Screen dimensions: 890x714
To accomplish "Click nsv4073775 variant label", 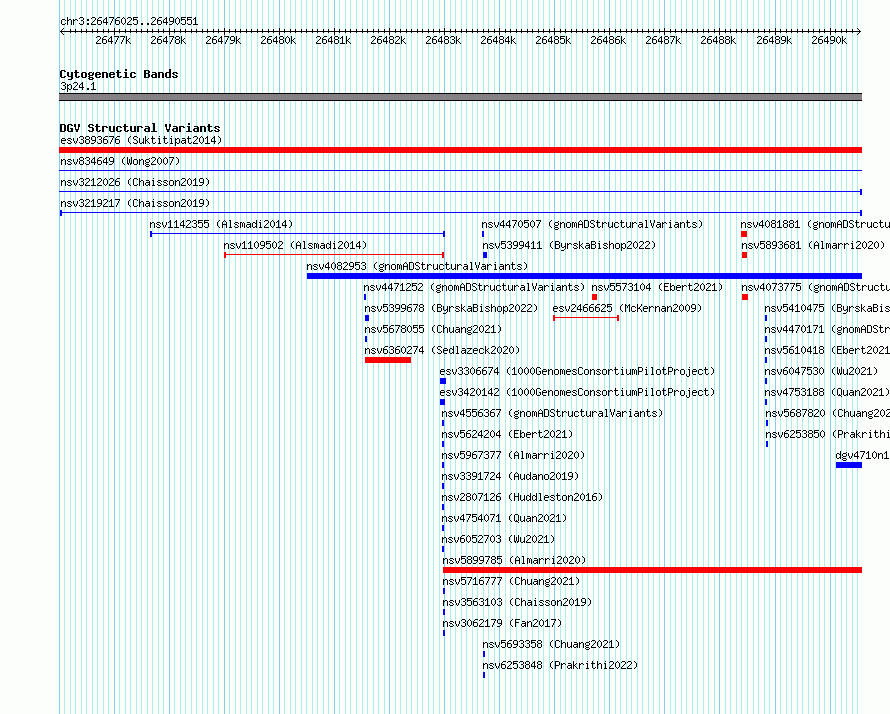I will [816, 287].
